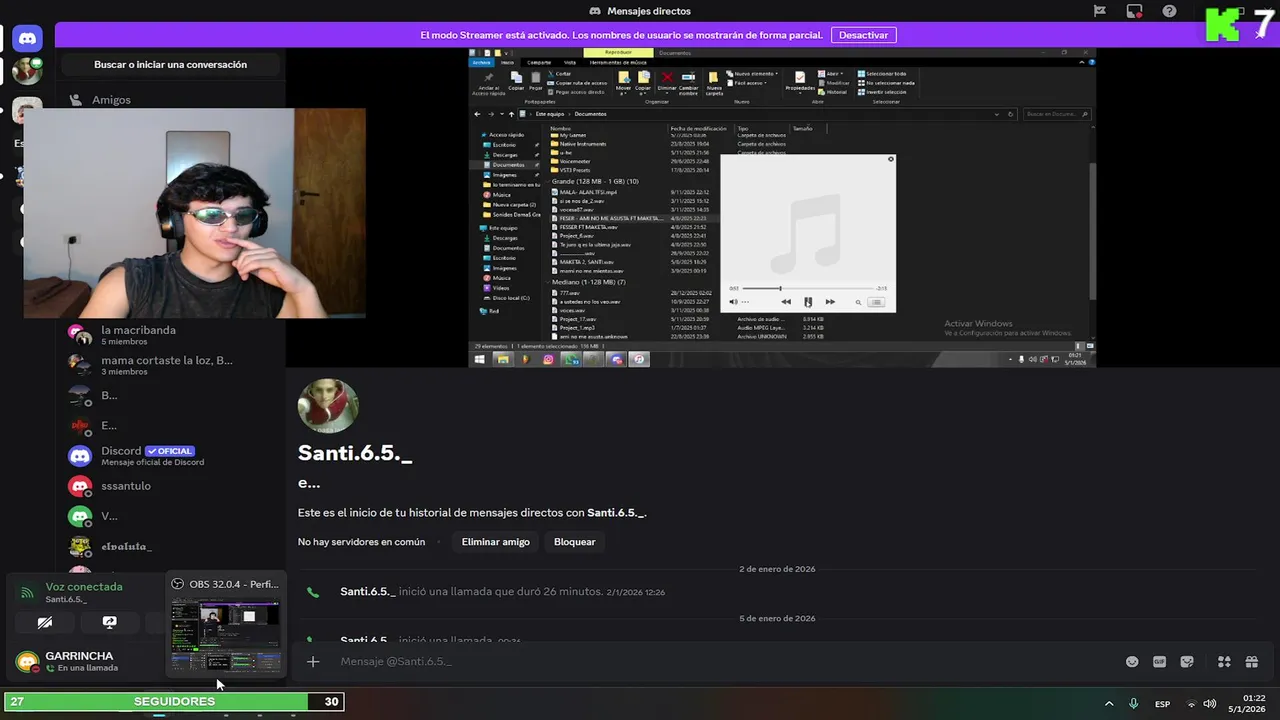Image resolution: width=1280 pixels, height=720 pixels.
Task: Click the fast-forward button in shared music player
Action: click(830, 302)
